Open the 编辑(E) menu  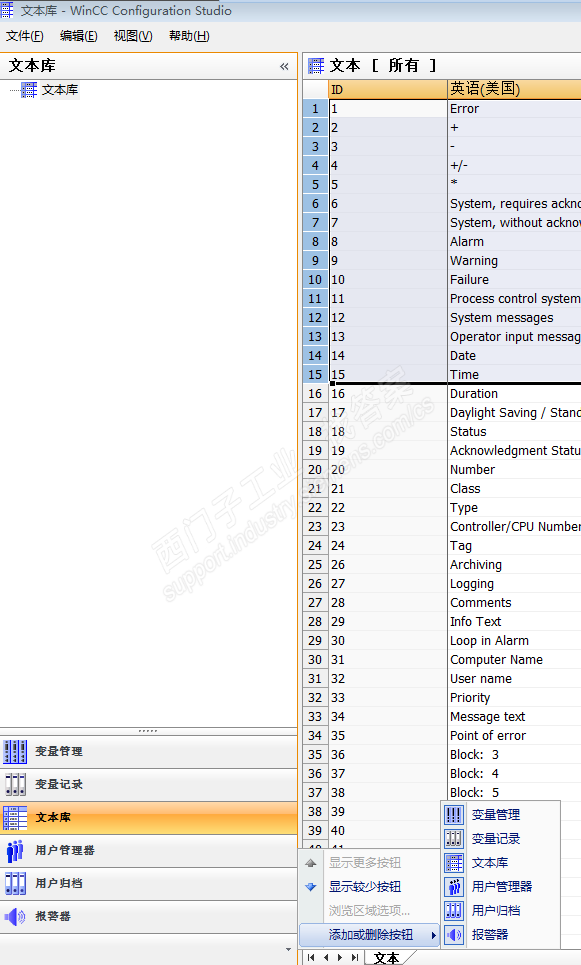[x=78, y=36]
